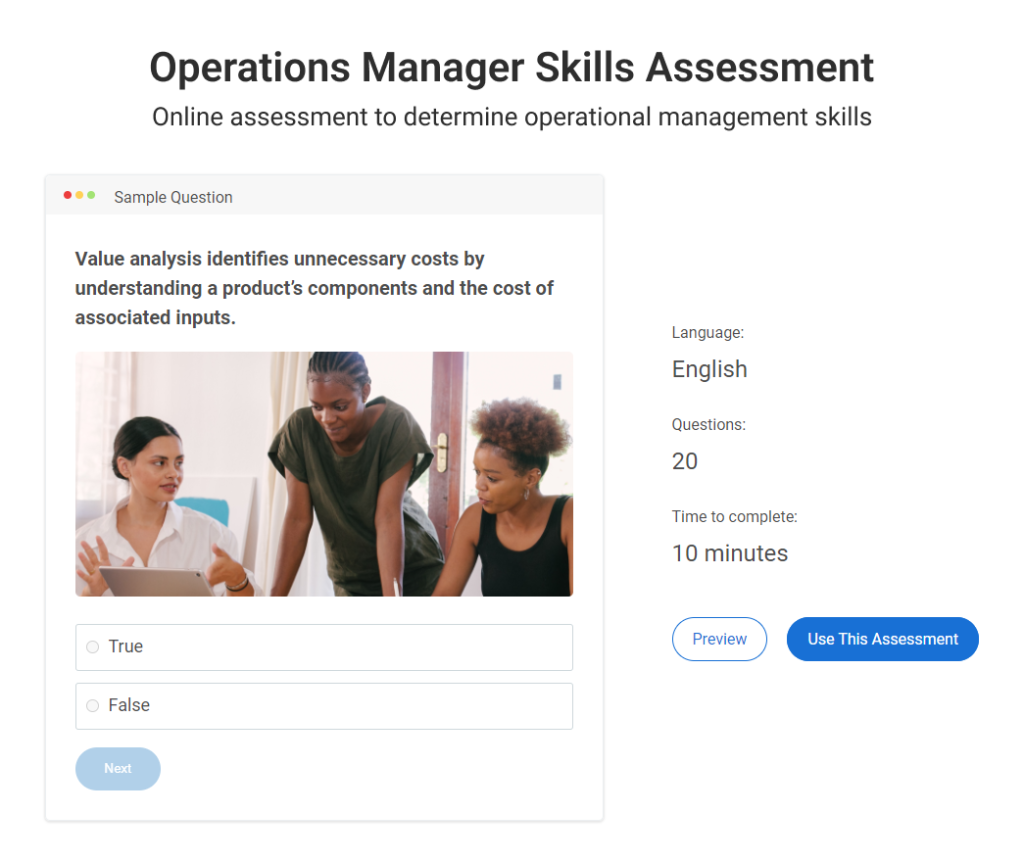
Task: Click the Questions: label
Action: 708,424
